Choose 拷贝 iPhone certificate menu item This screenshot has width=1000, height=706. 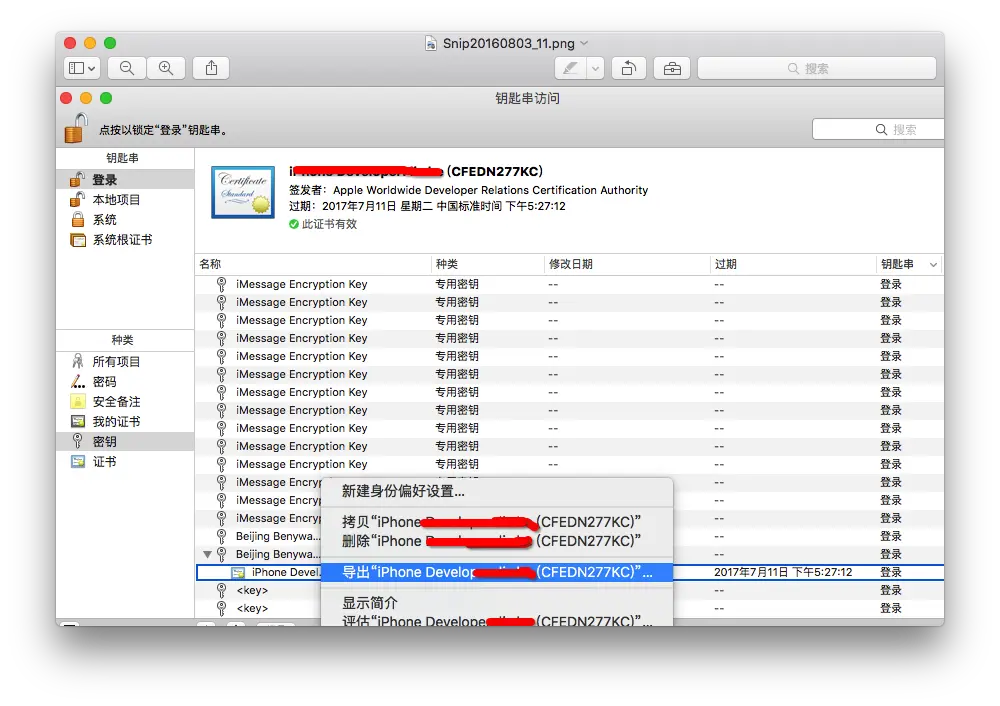[497, 522]
